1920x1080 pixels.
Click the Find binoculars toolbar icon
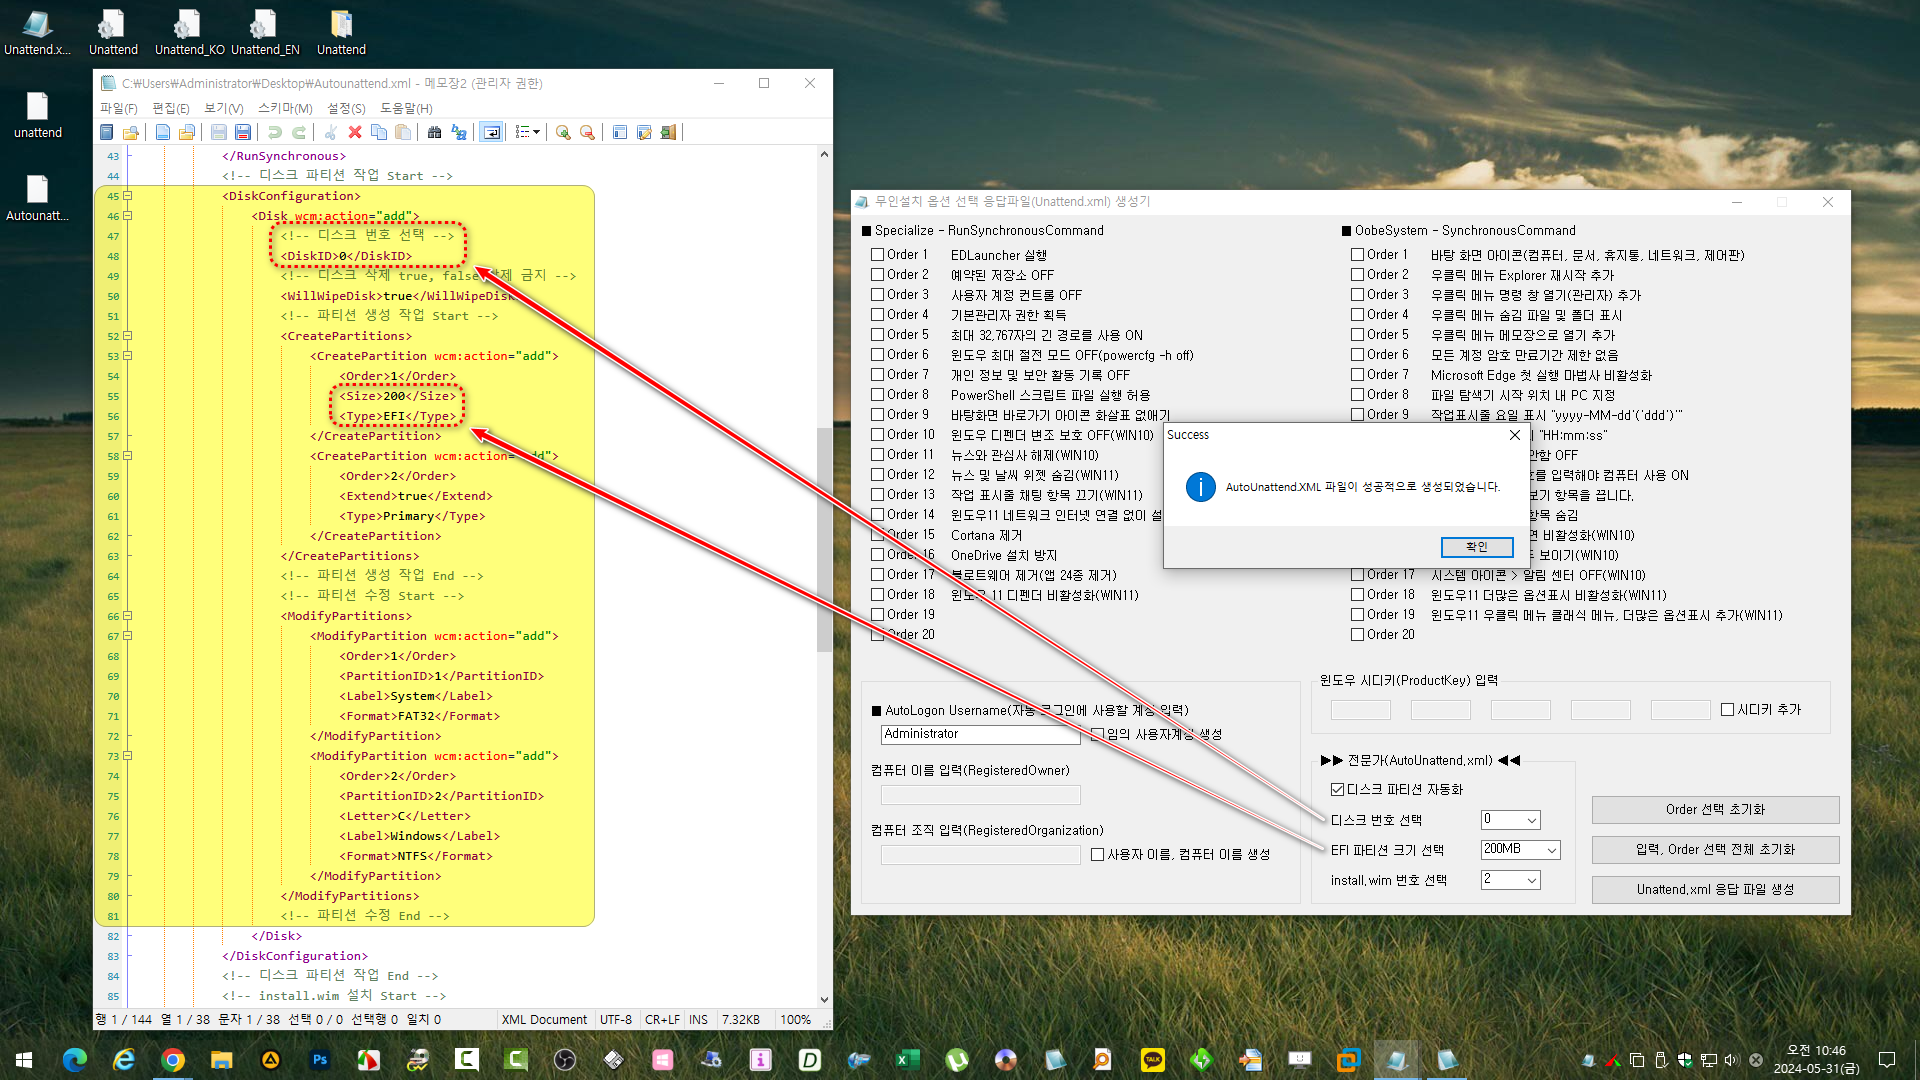[x=434, y=132]
